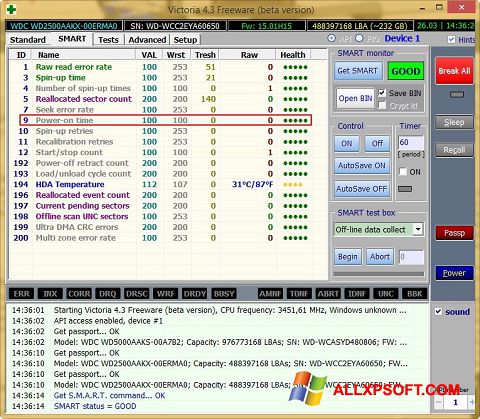Viewport: 480px width, 419px height.
Task: Select the API radio button
Action: pos(331,38)
